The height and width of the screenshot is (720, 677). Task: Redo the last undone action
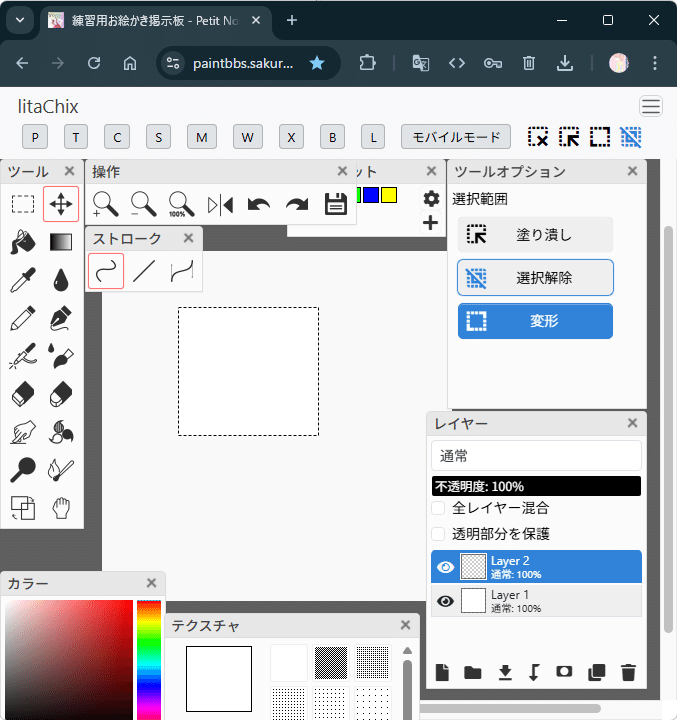[297, 205]
